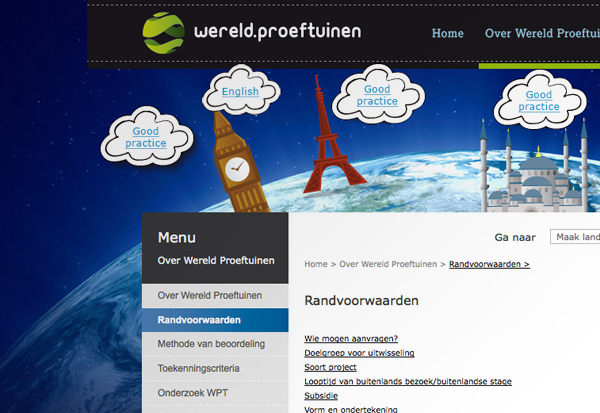Viewport: 600px width, 413px height.
Task: Follow the Vorm en ondertekening link
Action: click(351, 409)
